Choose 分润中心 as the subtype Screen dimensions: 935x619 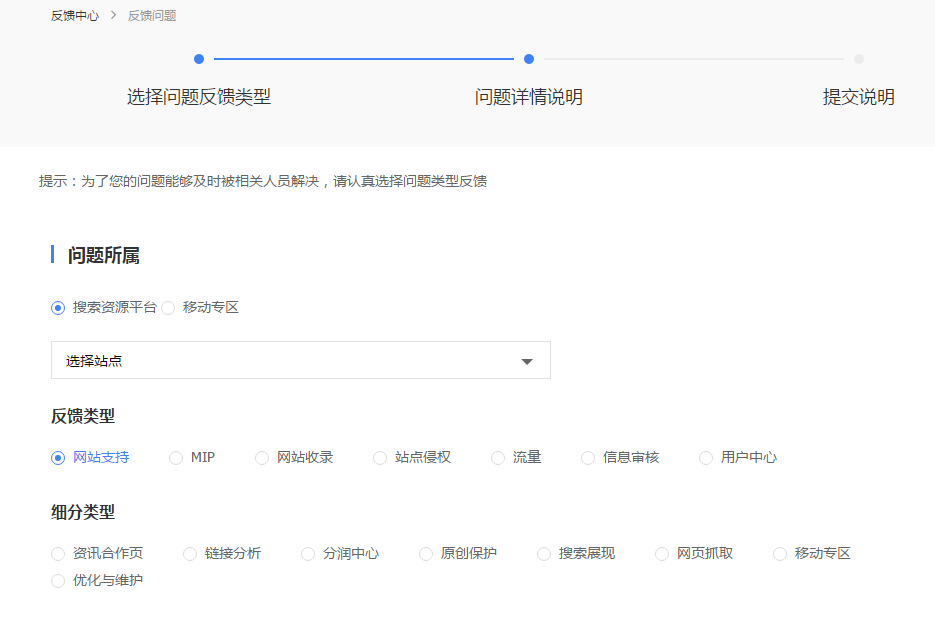pos(307,553)
